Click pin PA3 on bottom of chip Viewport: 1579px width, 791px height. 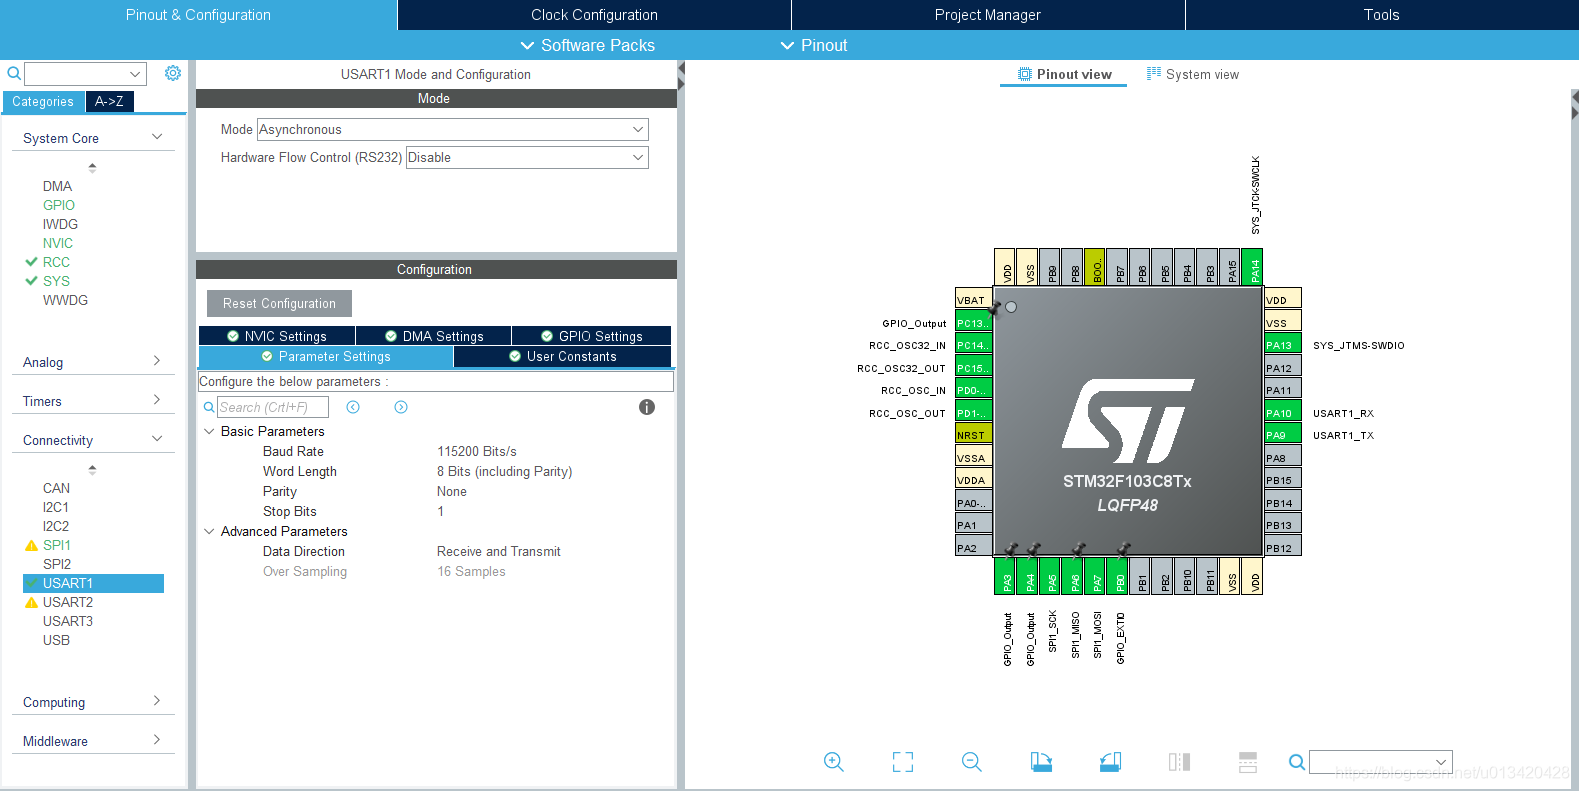[1004, 576]
